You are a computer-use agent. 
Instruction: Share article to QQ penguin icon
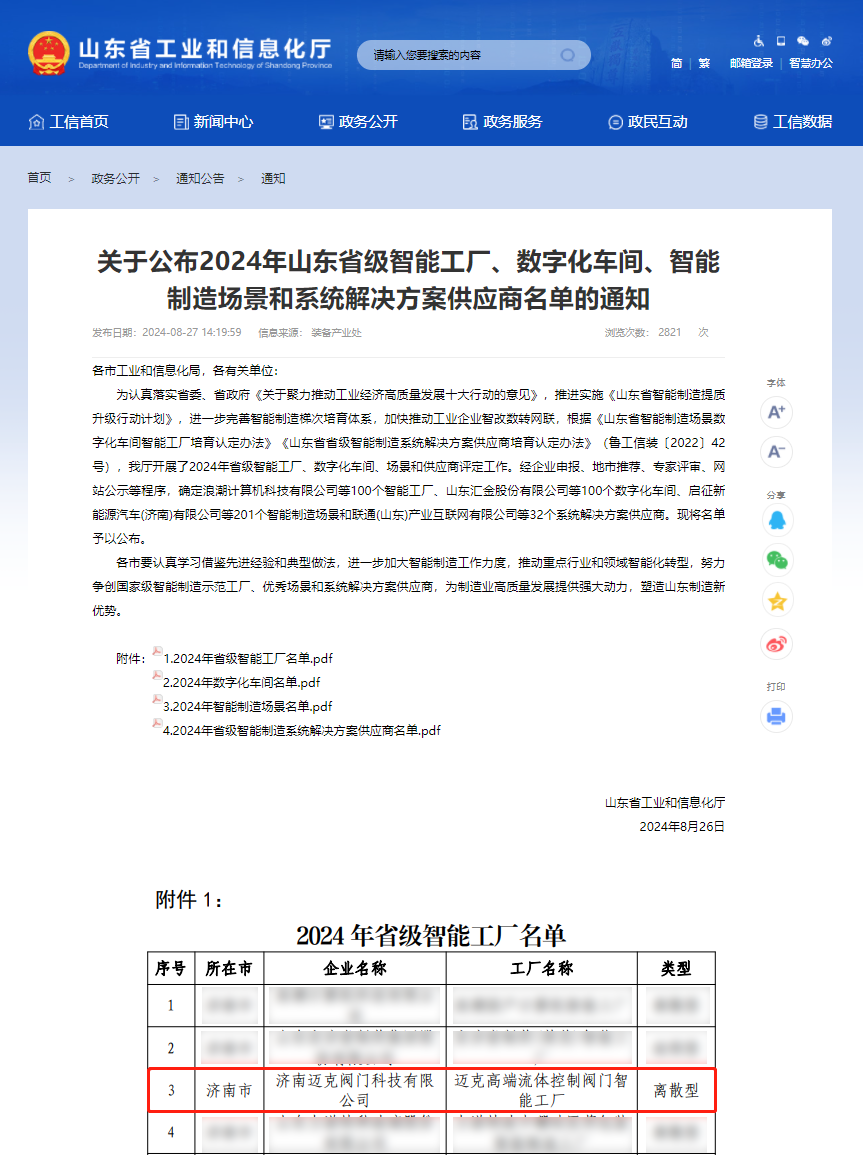(776, 520)
